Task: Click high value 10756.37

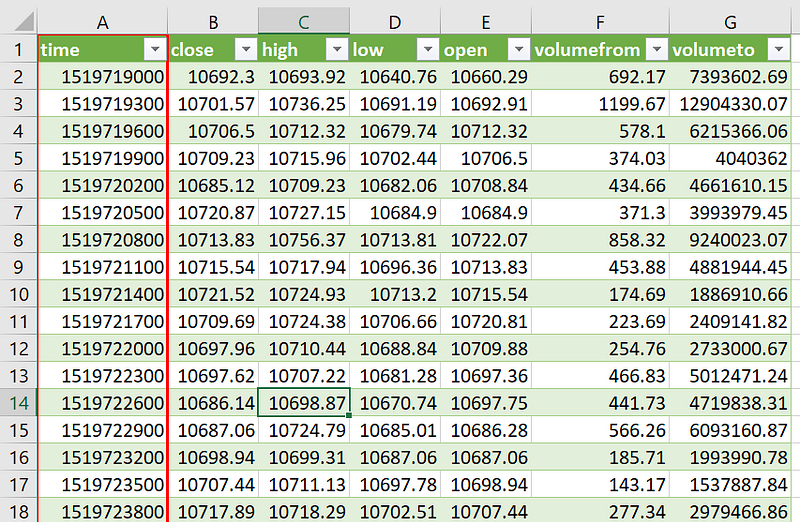Action: (x=307, y=240)
